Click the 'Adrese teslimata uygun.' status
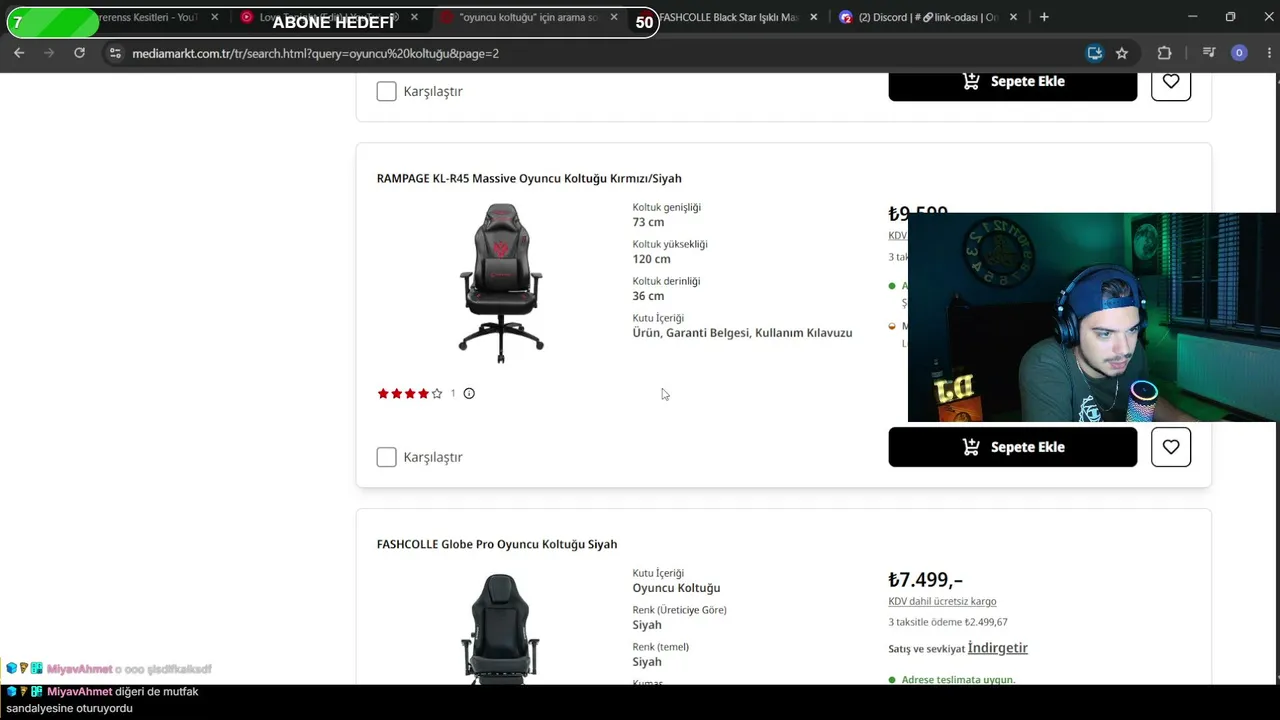 pos(958,680)
